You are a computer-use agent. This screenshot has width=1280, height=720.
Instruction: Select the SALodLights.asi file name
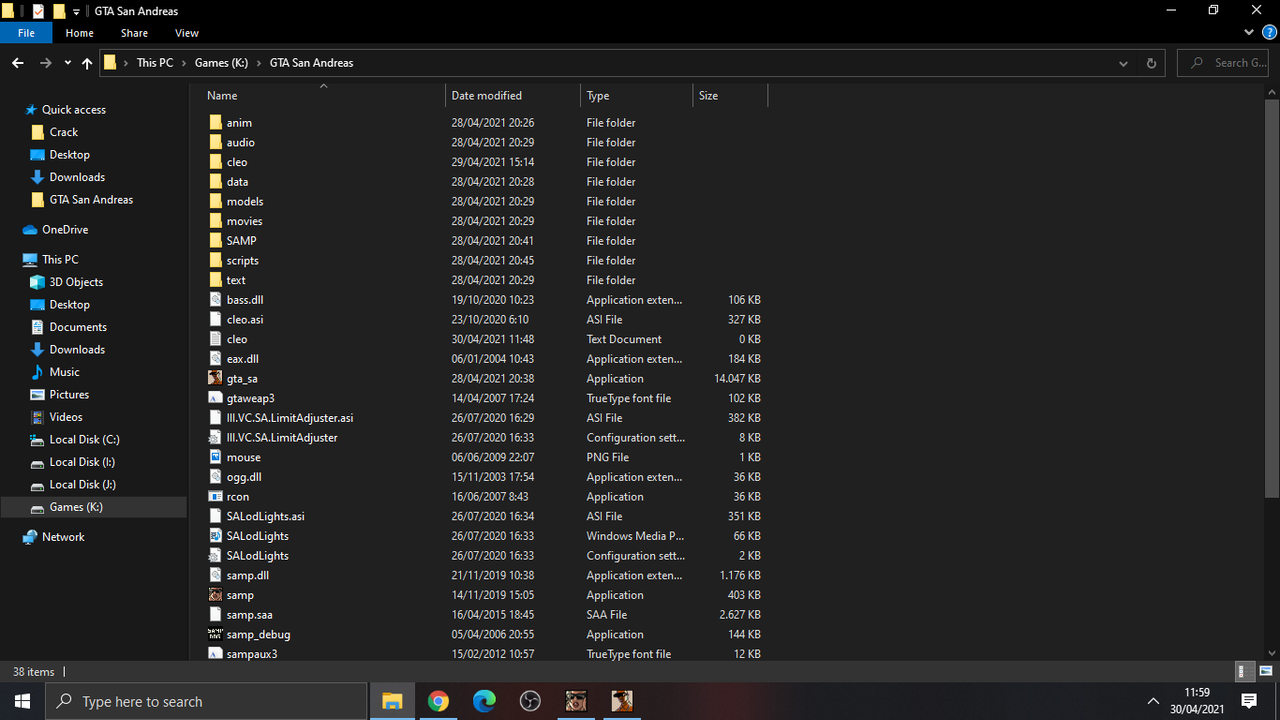pos(265,516)
